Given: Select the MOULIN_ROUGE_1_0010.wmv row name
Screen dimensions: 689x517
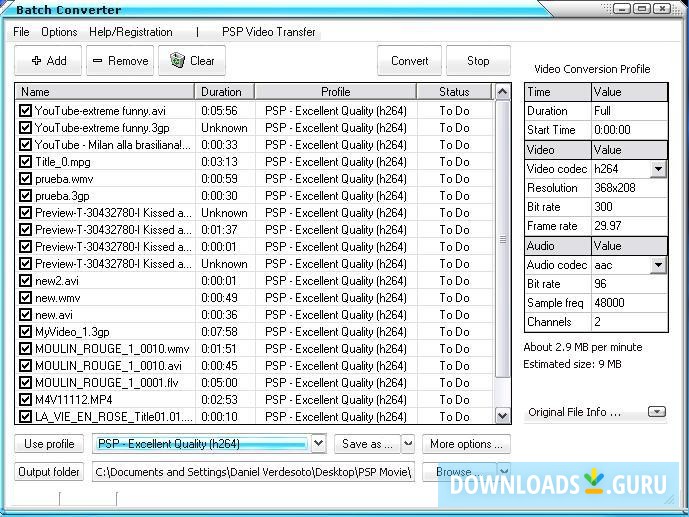Looking at the screenshot, I should (x=112, y=349).
